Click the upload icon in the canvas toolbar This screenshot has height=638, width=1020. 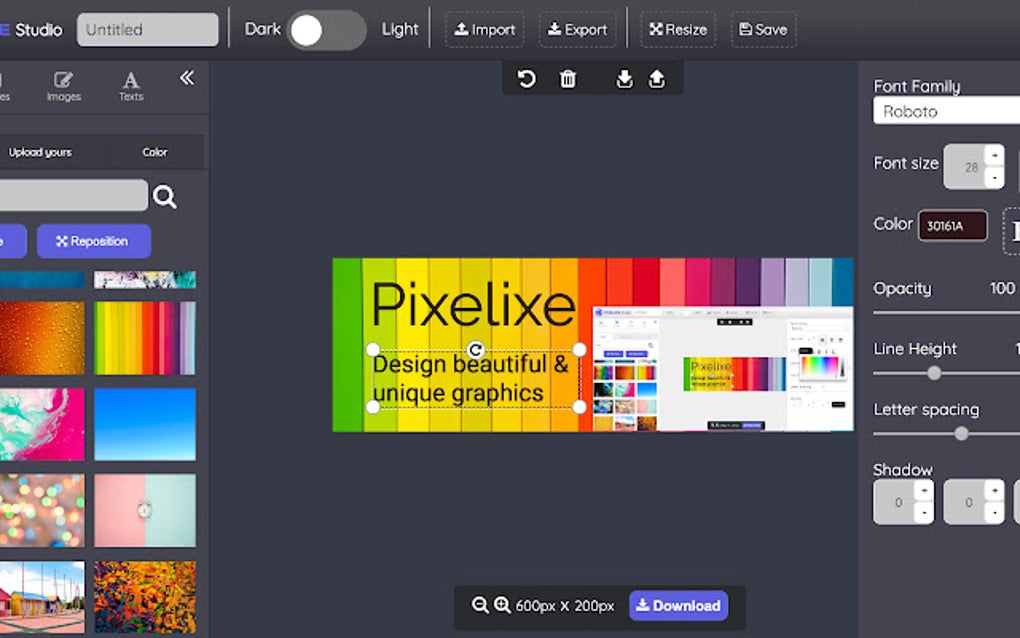click(657, 78)
